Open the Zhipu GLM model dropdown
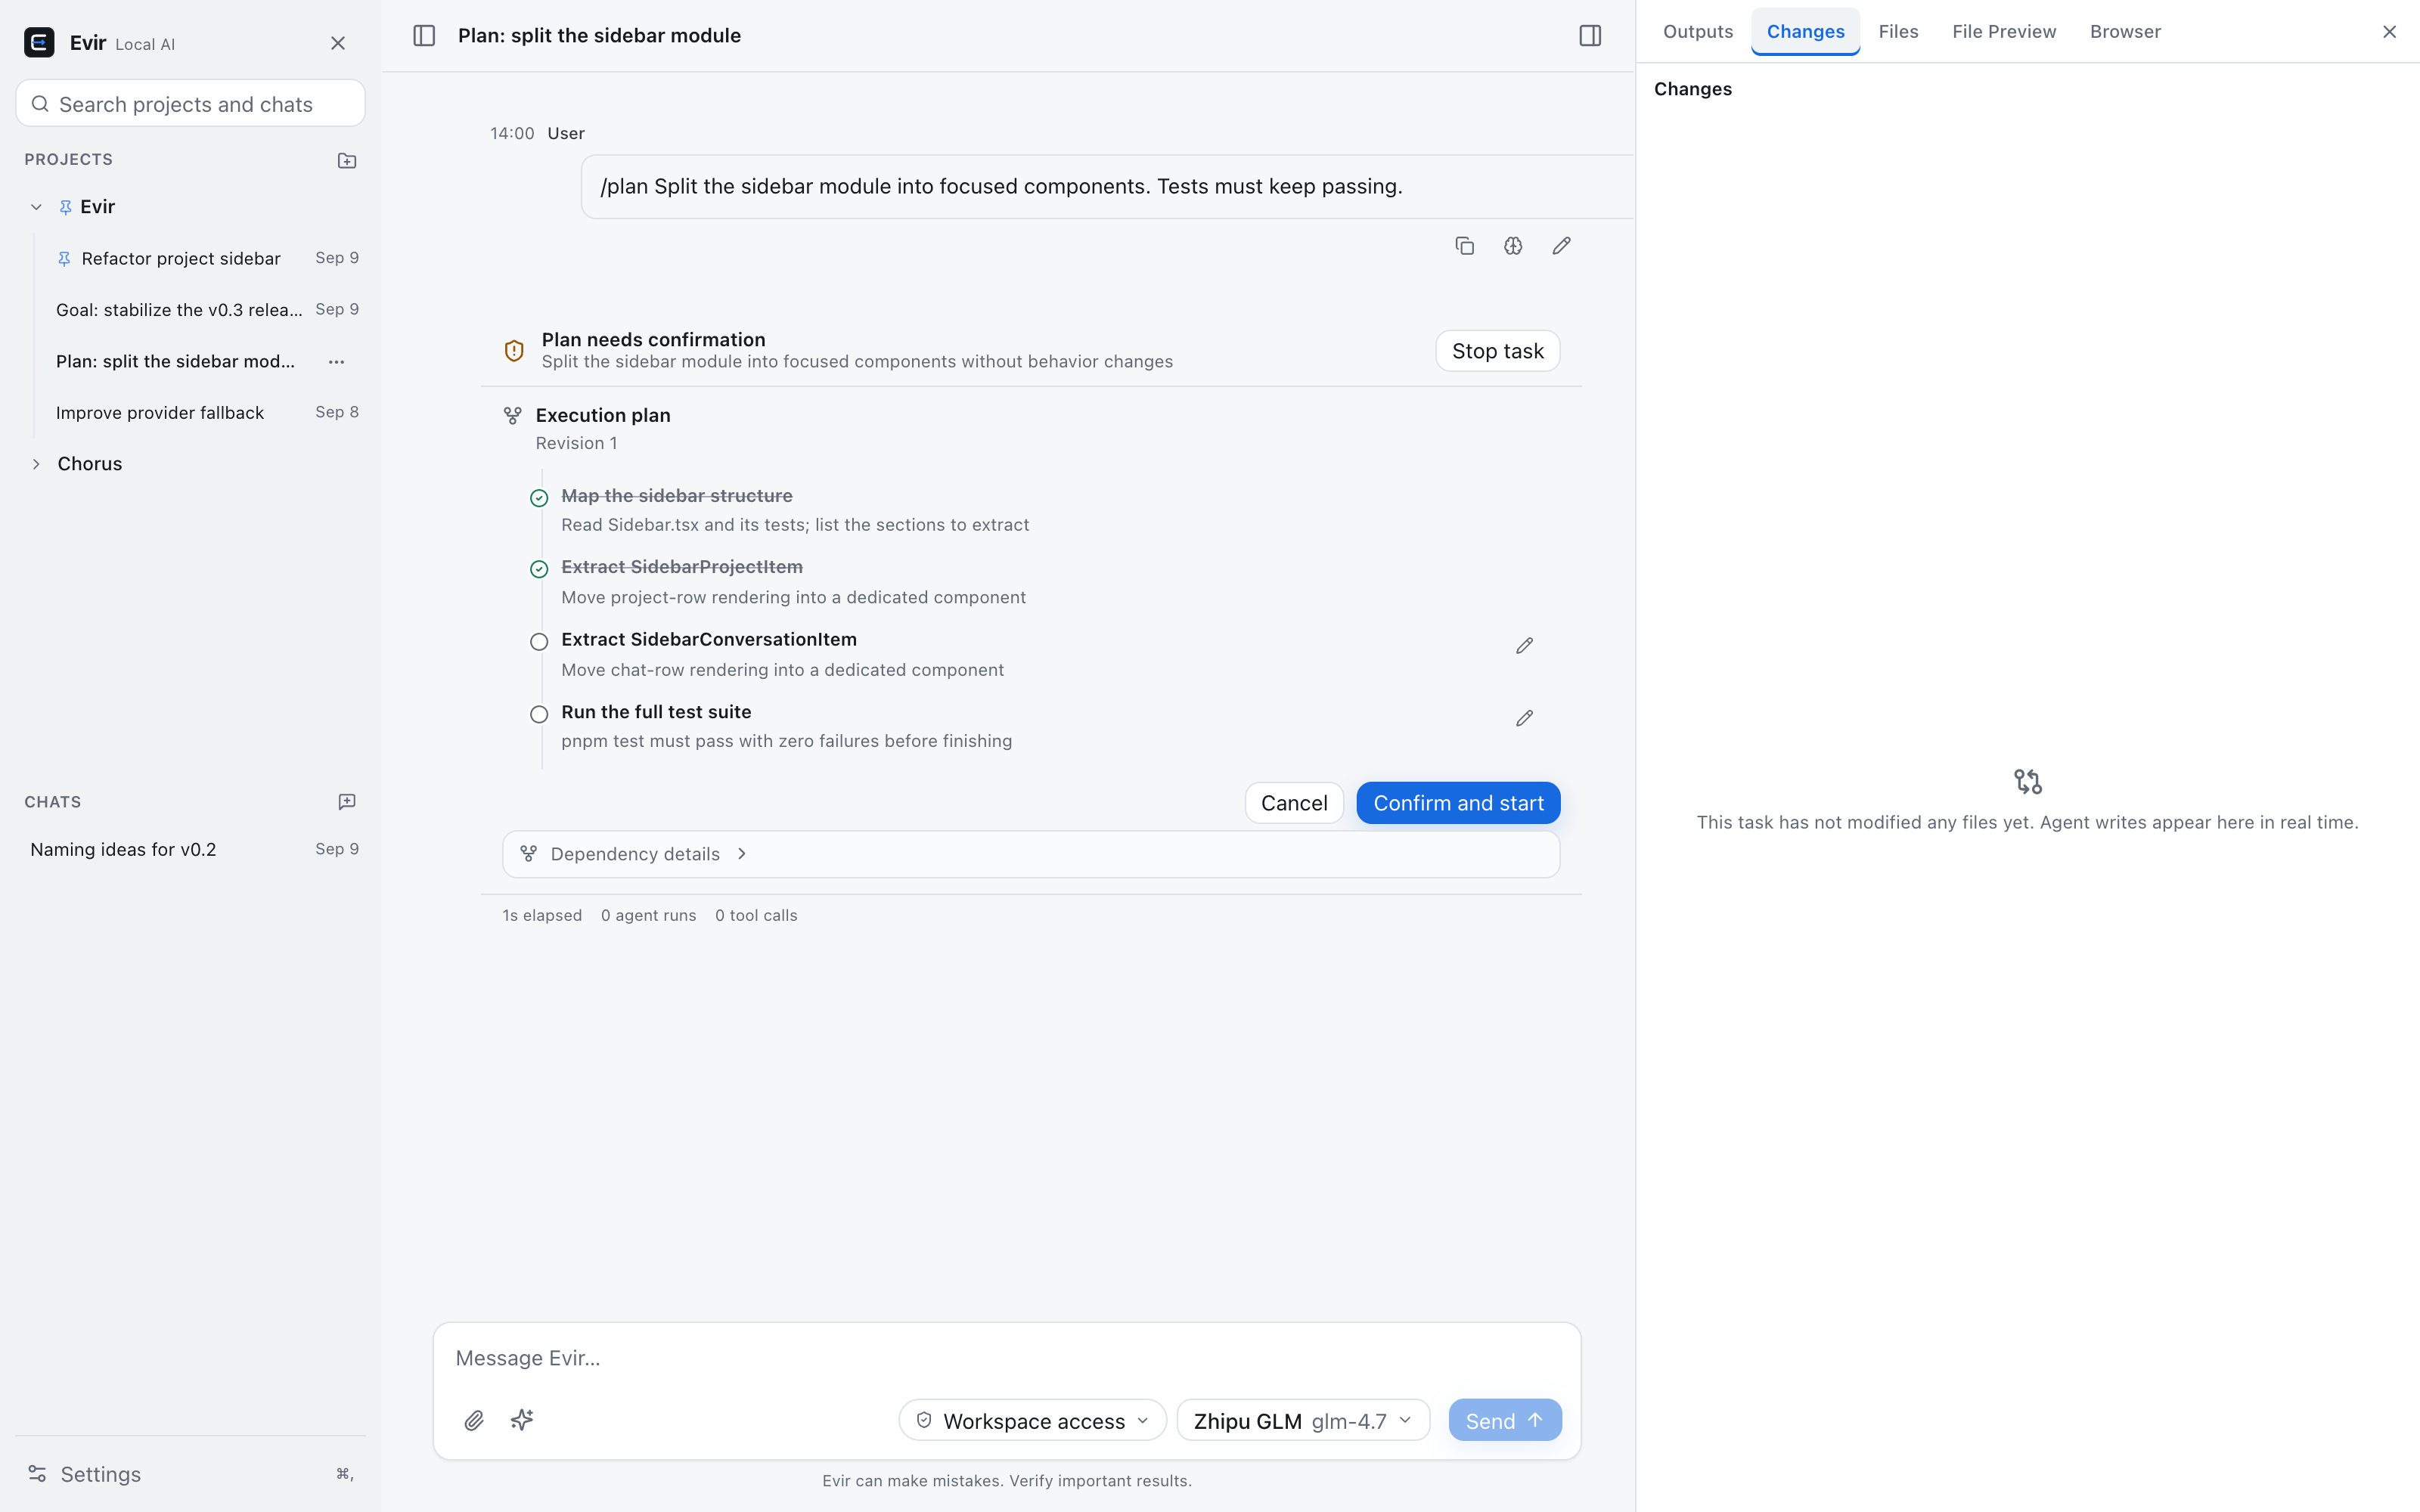 click(x=1303, y=1420)
